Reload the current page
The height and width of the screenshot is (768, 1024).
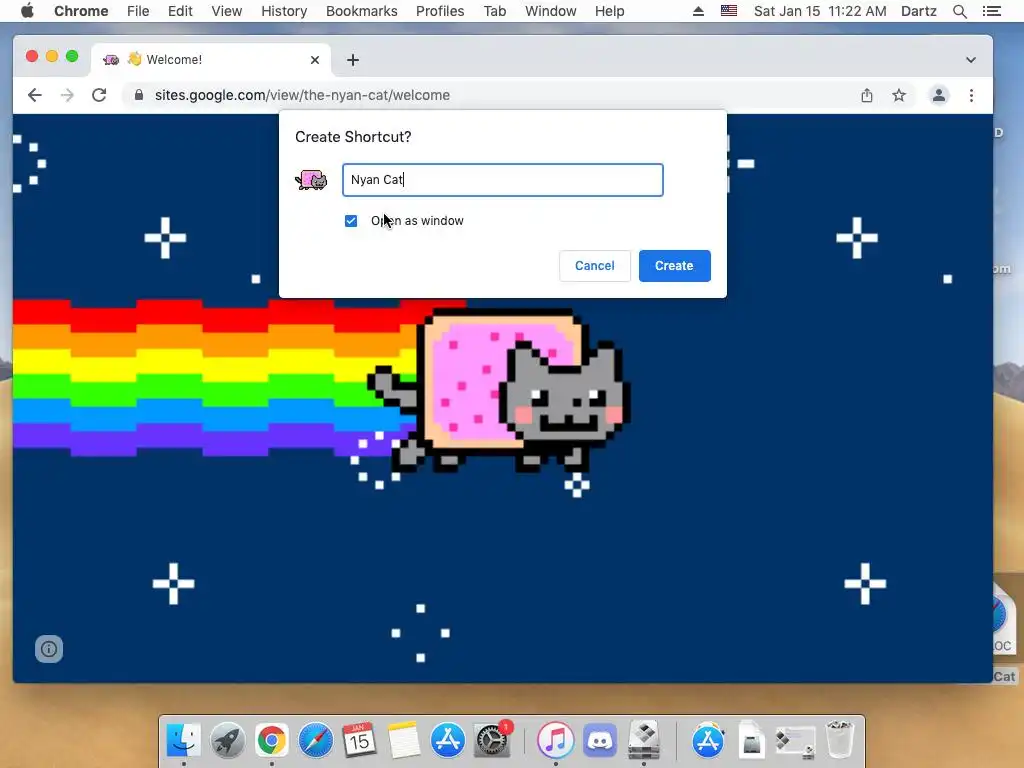pos(99,95)
